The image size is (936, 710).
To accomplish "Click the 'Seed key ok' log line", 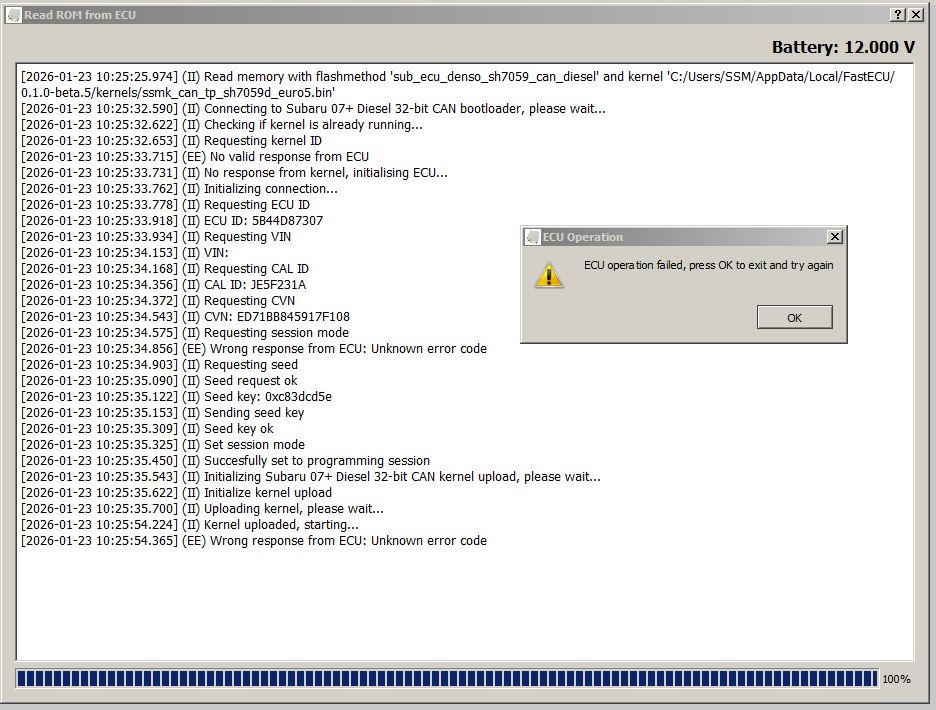I will tap(147, 428).
